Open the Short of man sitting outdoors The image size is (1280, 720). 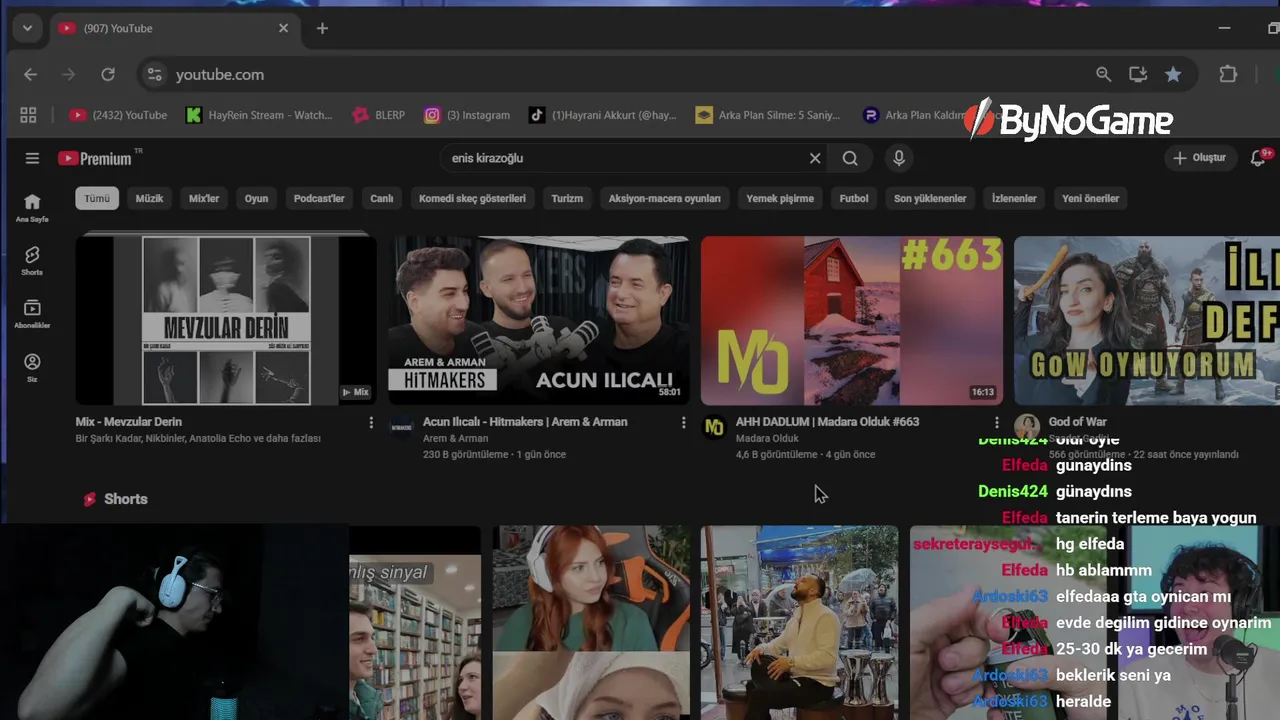coord(800,623)
